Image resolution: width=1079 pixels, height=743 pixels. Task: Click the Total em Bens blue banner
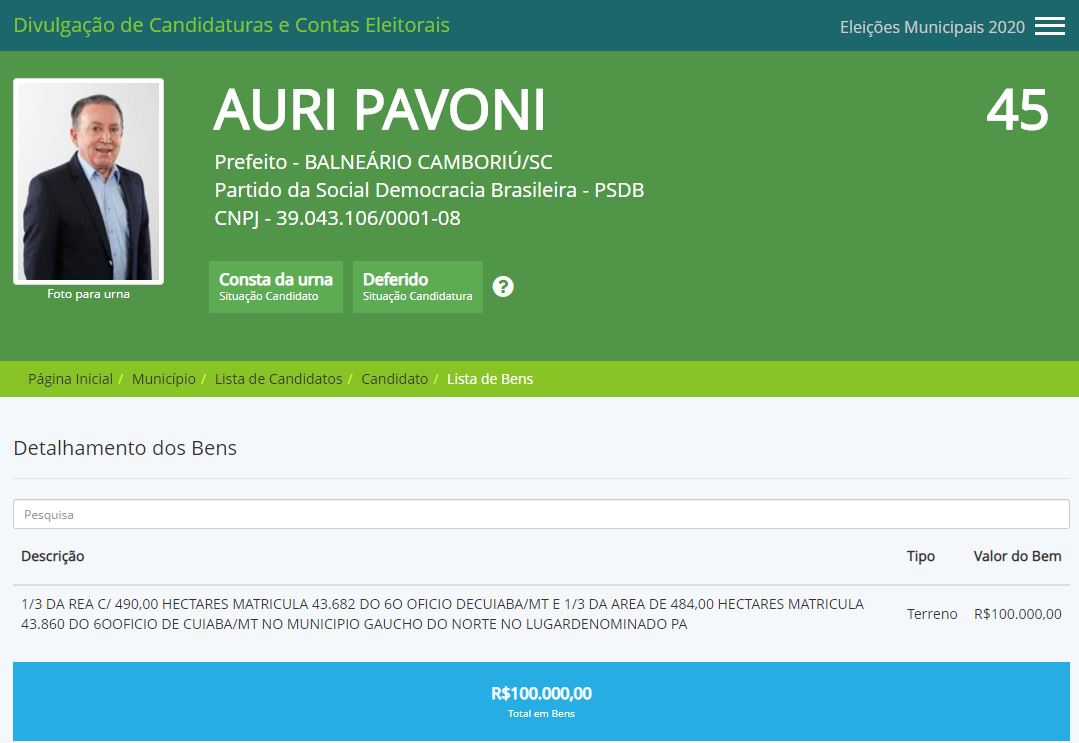pos(541,701)
